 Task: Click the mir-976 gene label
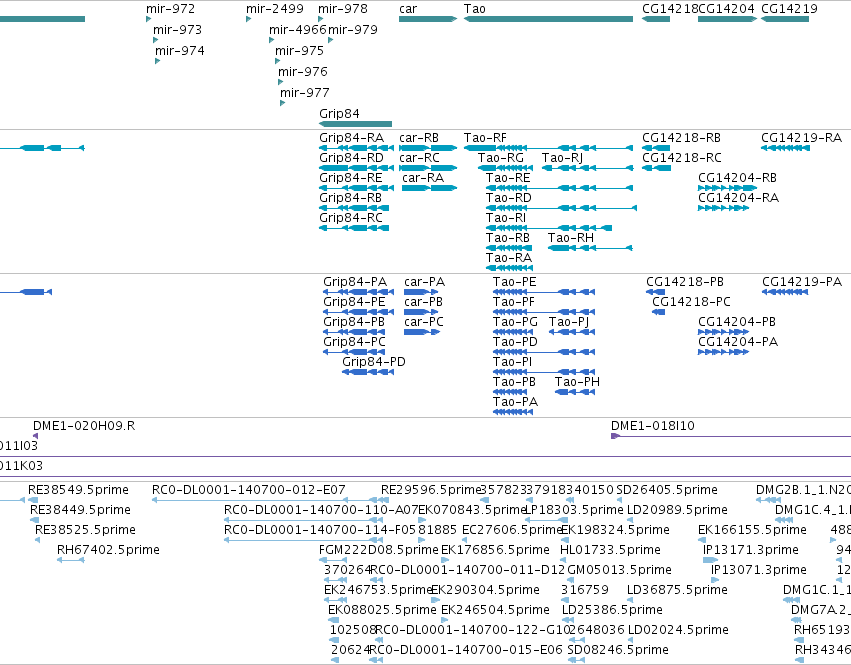click(302, 72)
